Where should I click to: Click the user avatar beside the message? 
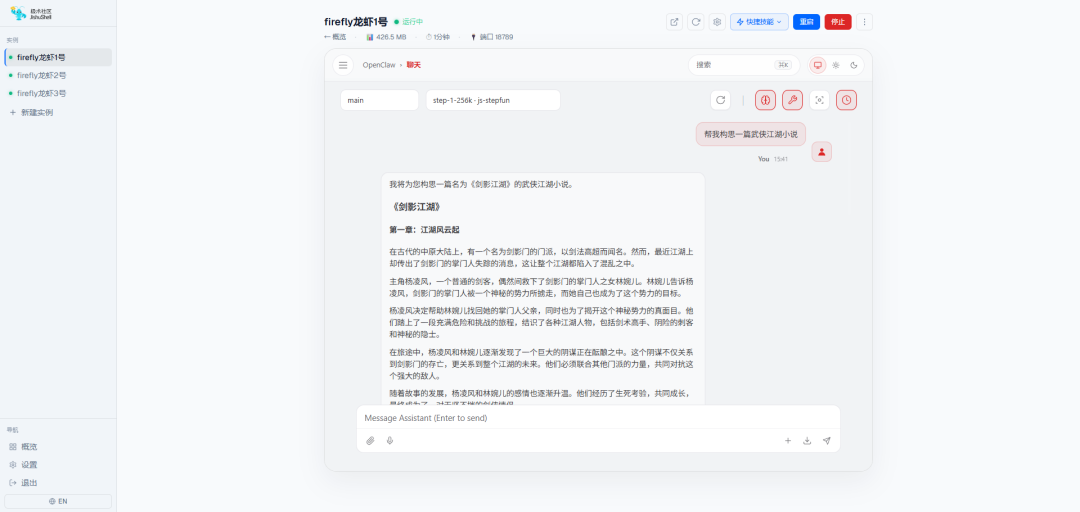pyautogui.click(x=821, y=152)
